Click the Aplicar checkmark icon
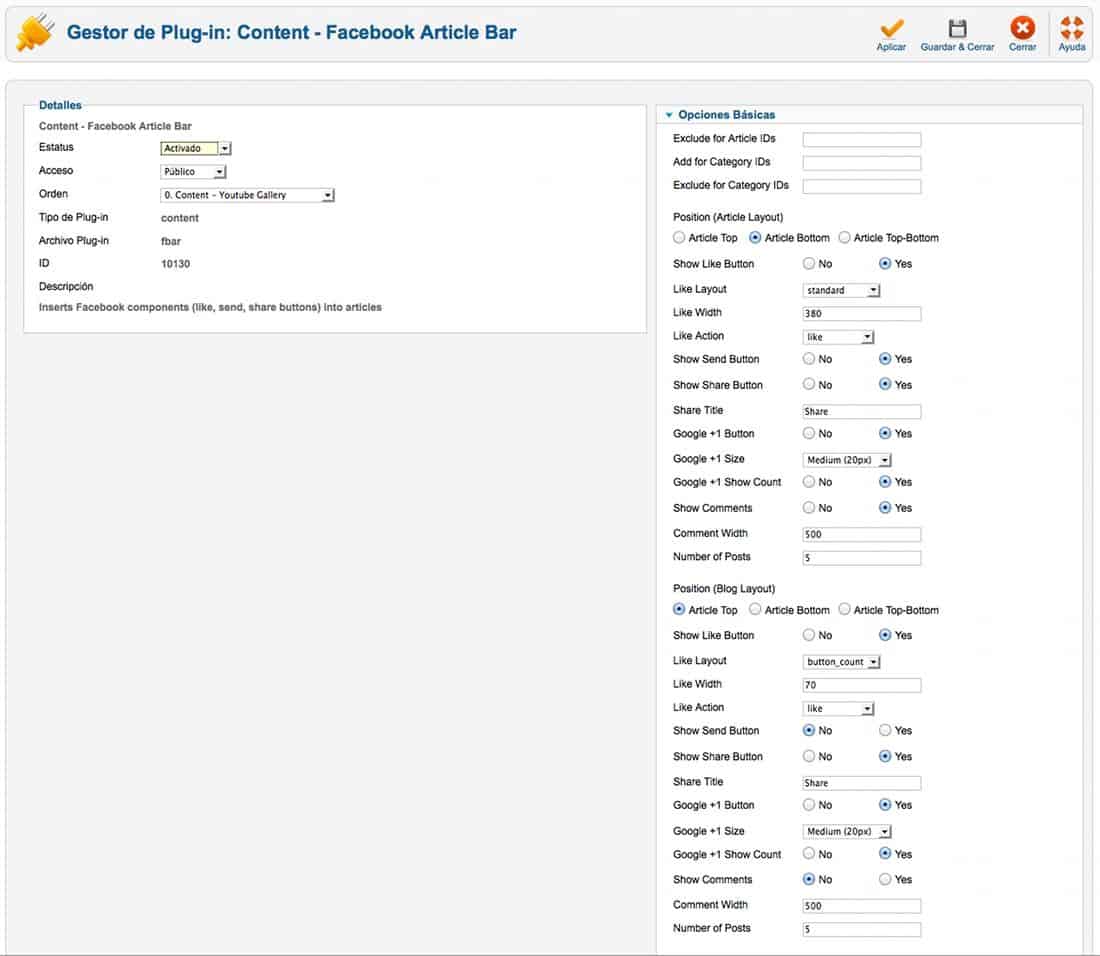1100x956 pixels. point(891,28)
